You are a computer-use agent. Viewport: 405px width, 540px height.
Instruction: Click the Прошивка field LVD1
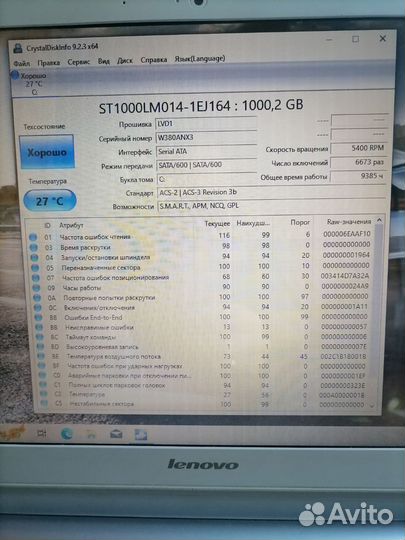click(206, 124)
